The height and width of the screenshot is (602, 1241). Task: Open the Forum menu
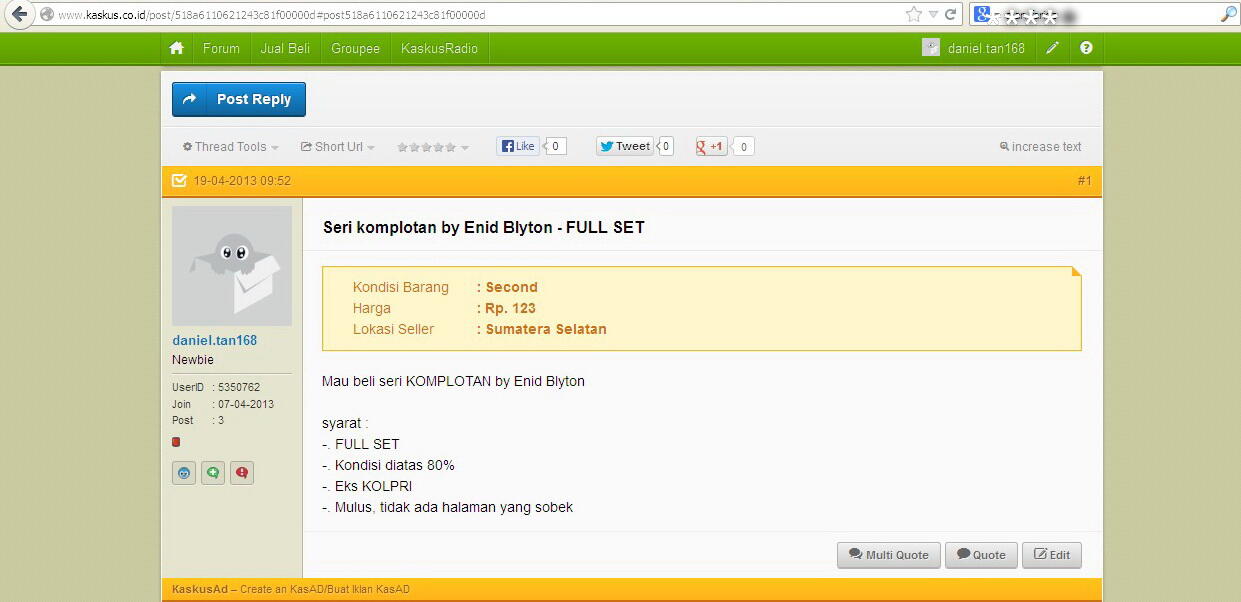pyautogui.click(x=221, y=48)
